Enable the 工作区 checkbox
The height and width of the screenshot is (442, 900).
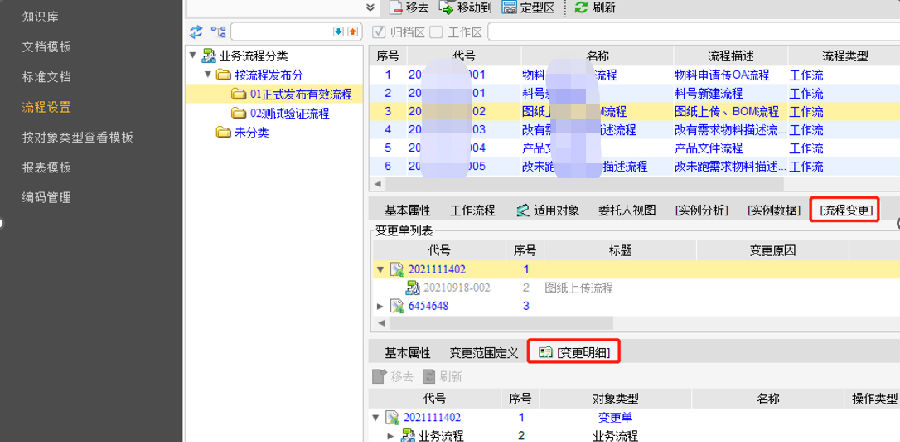coord(436,32)
